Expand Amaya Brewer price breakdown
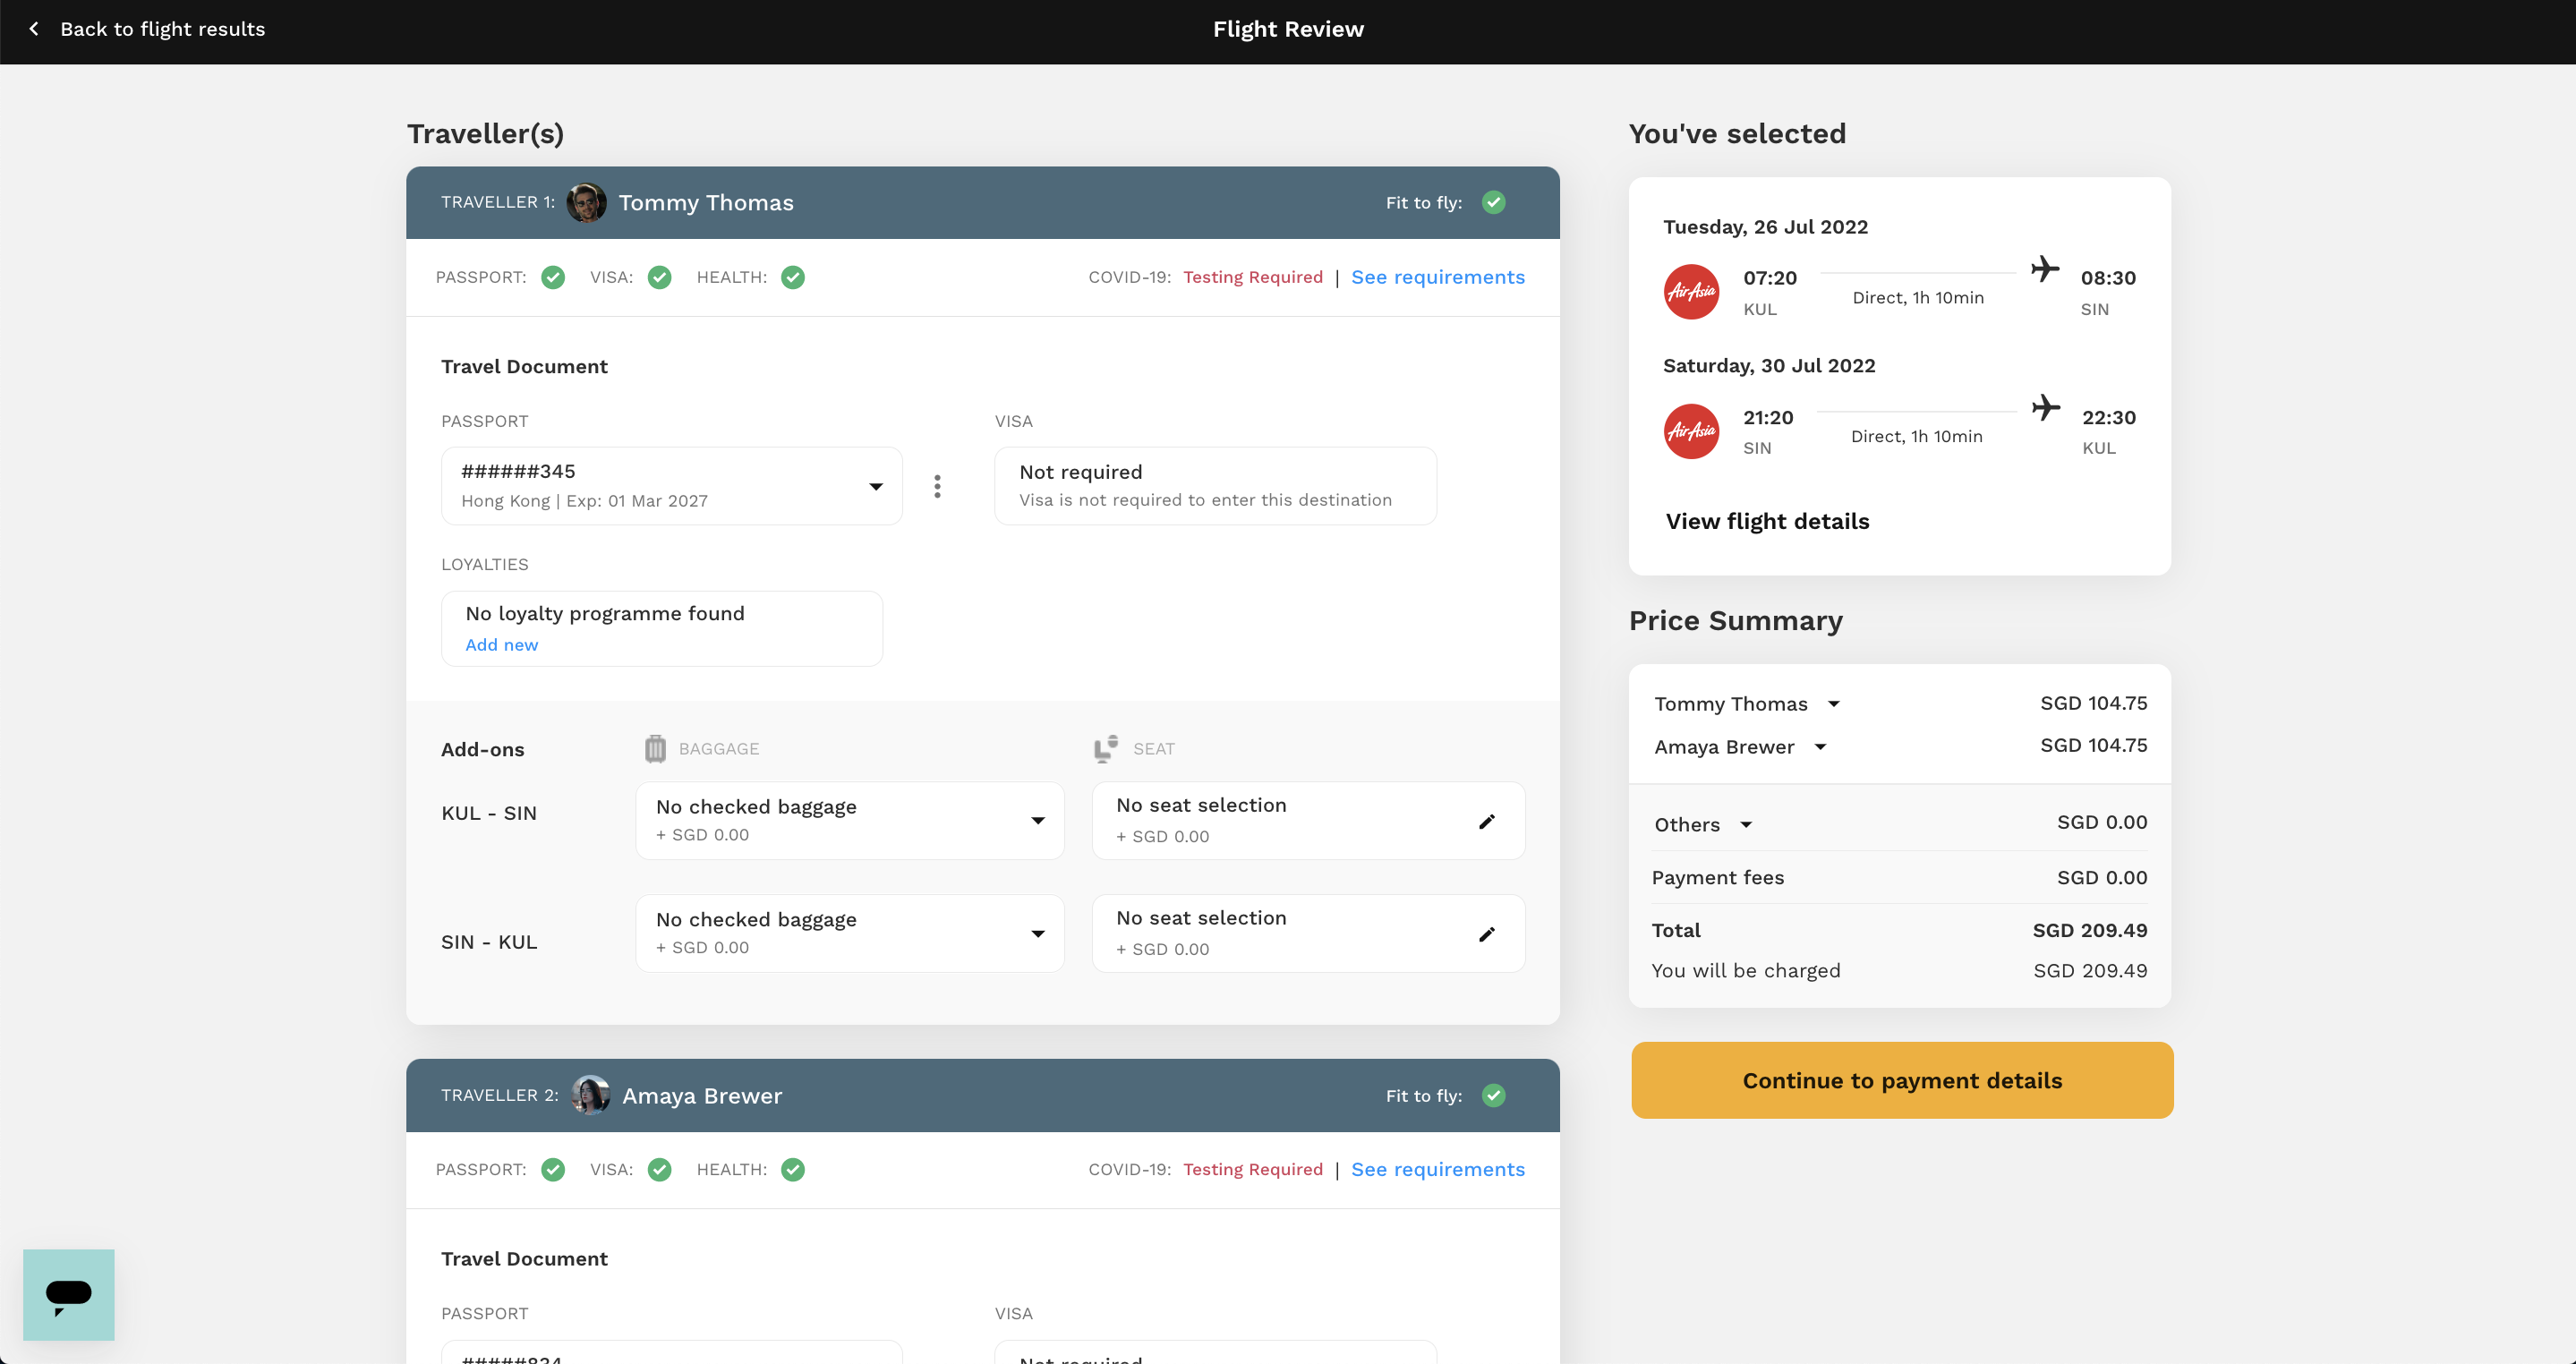The width and height of the screenshot is (2576, 1364). (1821, 747)
